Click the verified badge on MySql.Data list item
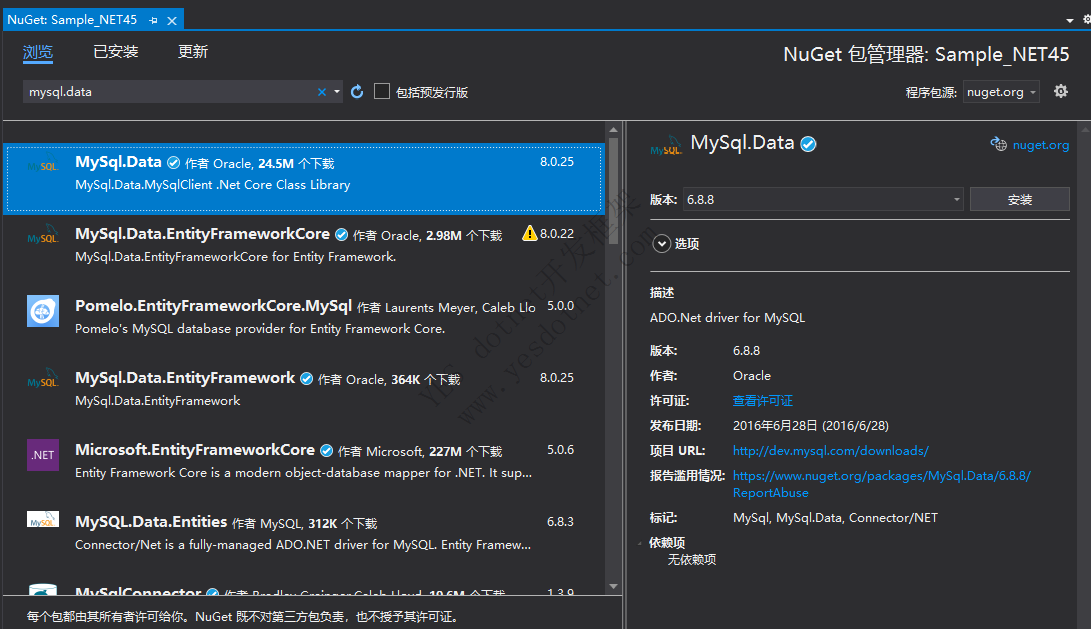This screenshot has width=1091, height=629. tap(173, 163)
